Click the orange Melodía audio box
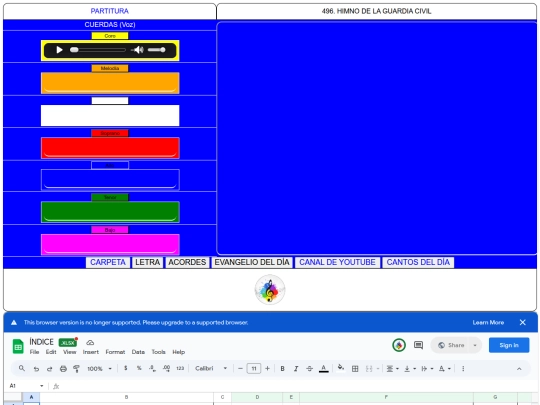The width and height of the screenshot is (540, 405). click(110, 83)
